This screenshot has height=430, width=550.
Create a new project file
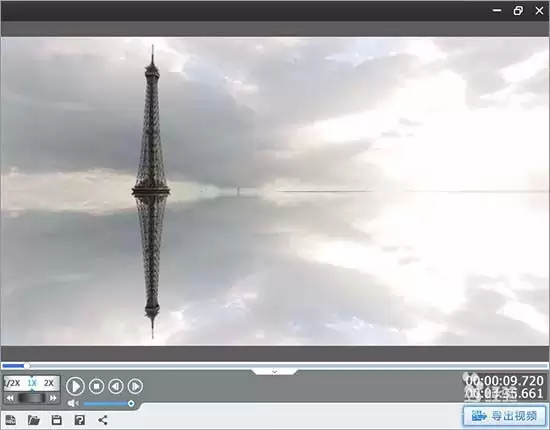pos(11,420)
